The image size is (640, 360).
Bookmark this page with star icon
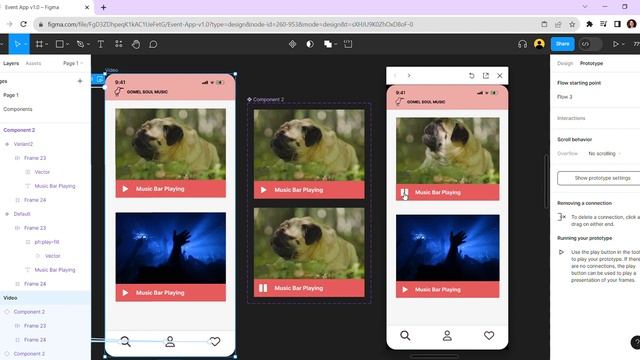click(x=572, y=24)
